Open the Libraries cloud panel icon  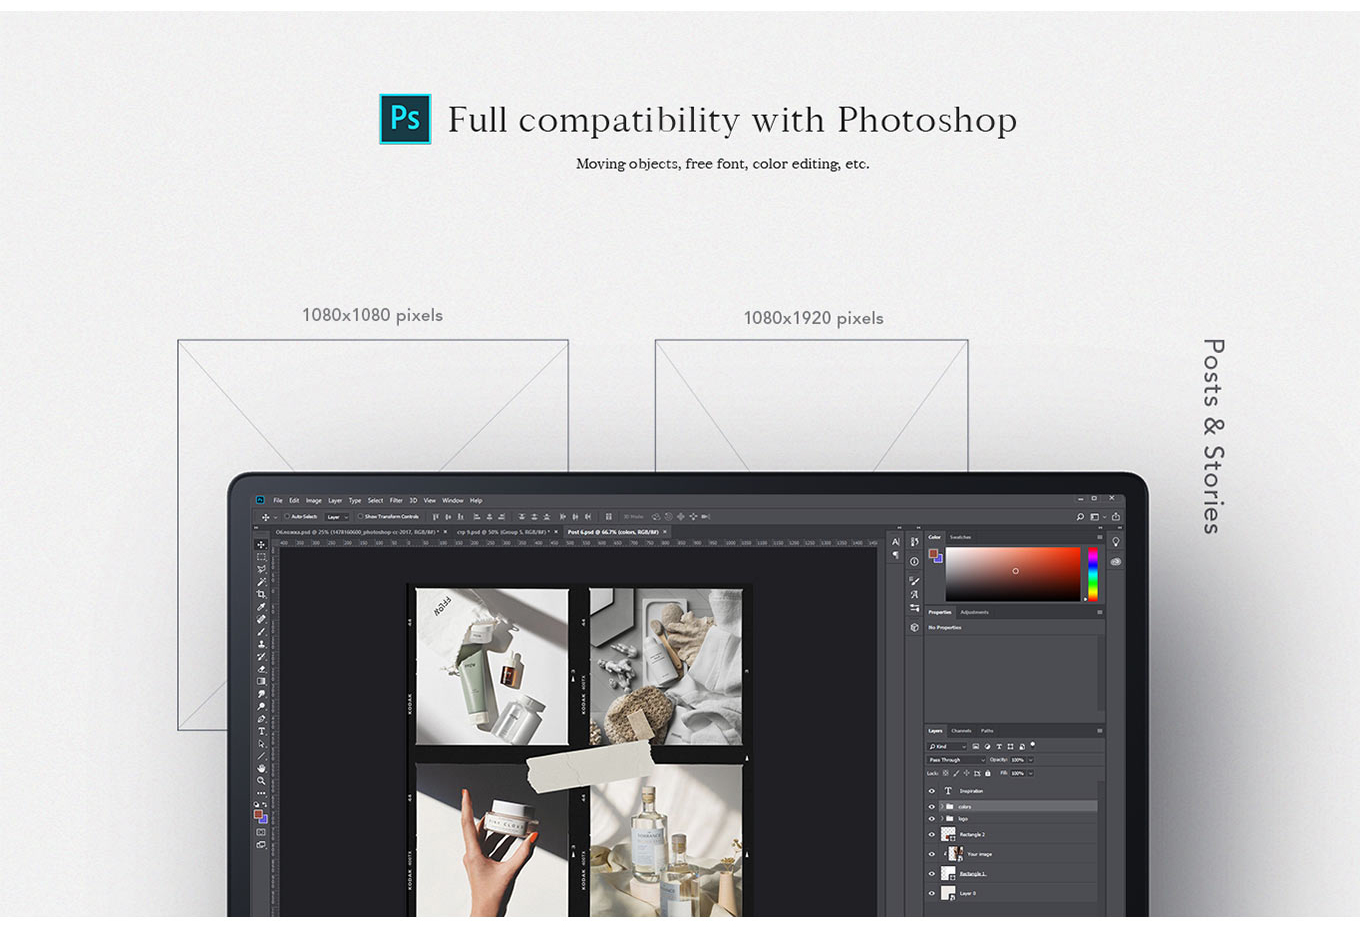pyautogui.click(x=1116, y=562)
